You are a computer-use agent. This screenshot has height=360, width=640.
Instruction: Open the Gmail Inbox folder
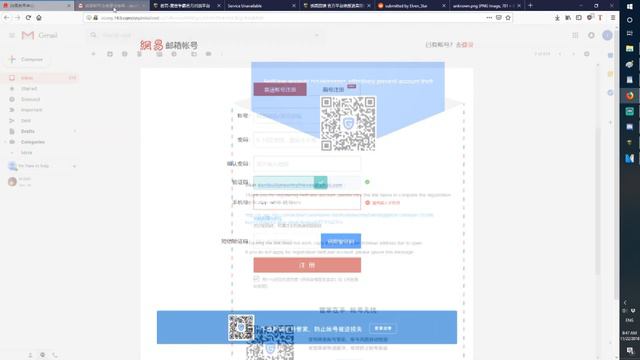(x=40, y=78)
